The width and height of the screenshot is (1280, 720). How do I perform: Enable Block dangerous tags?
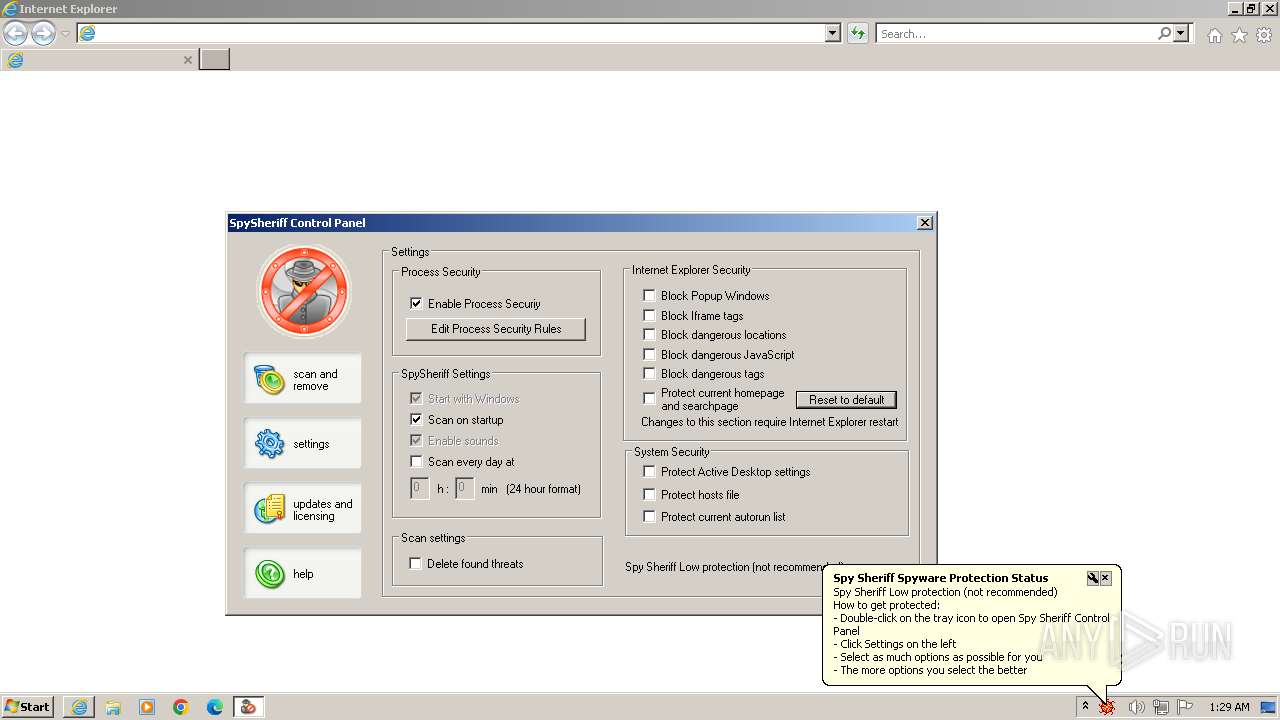[649, 373]
